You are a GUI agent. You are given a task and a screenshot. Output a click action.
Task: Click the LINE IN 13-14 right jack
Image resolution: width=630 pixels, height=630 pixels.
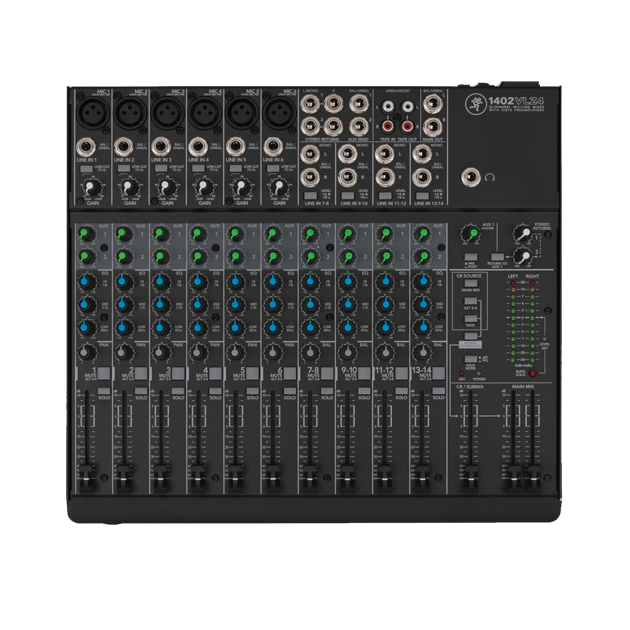click(x=422, y=177)
